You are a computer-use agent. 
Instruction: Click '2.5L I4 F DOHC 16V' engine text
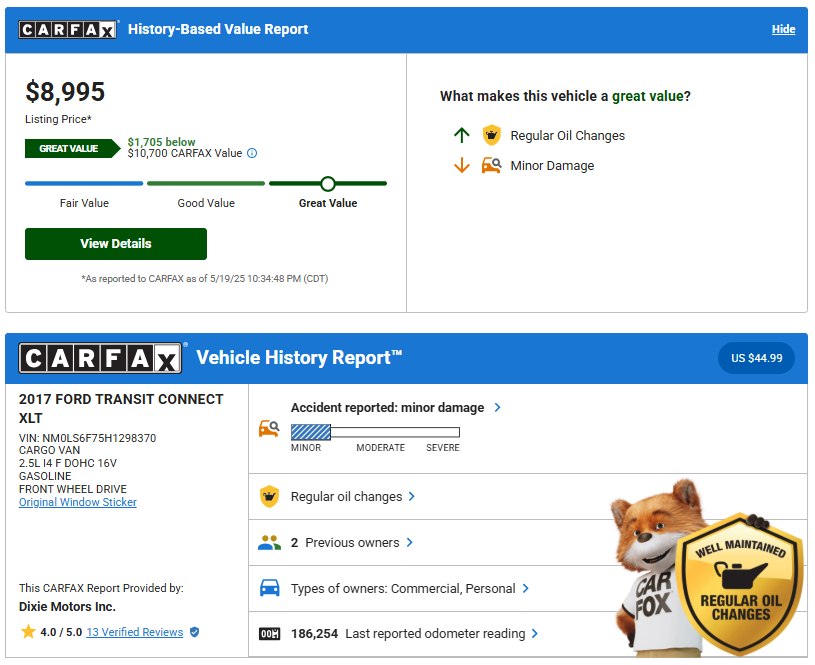(x=68, y=463)
